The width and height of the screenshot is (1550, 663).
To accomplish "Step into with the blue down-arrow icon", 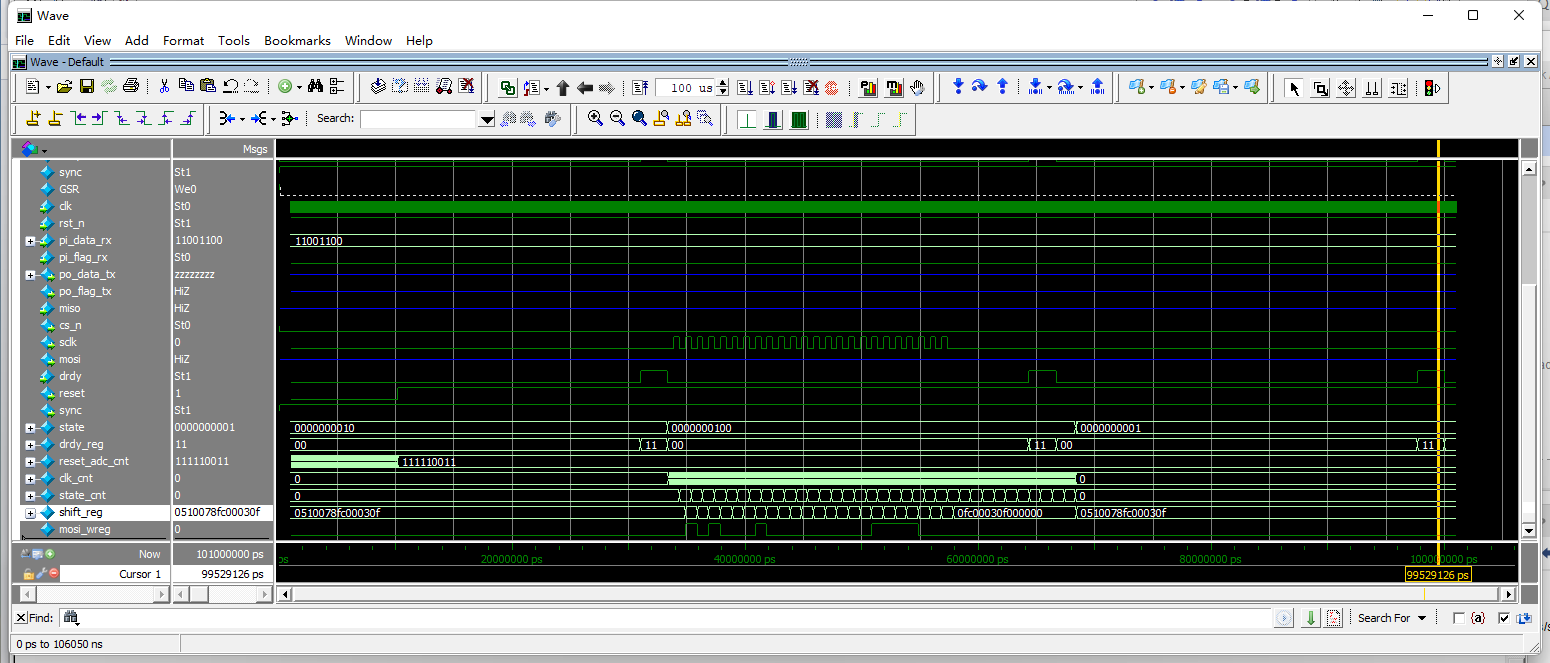I will (958, 87).
